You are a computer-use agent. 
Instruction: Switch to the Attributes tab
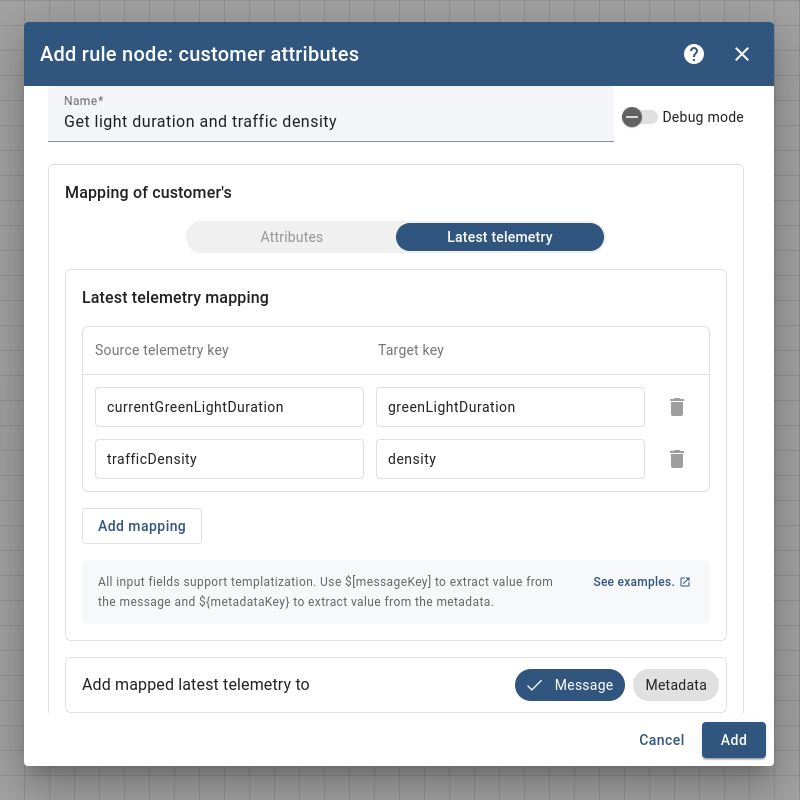(291, 237)
